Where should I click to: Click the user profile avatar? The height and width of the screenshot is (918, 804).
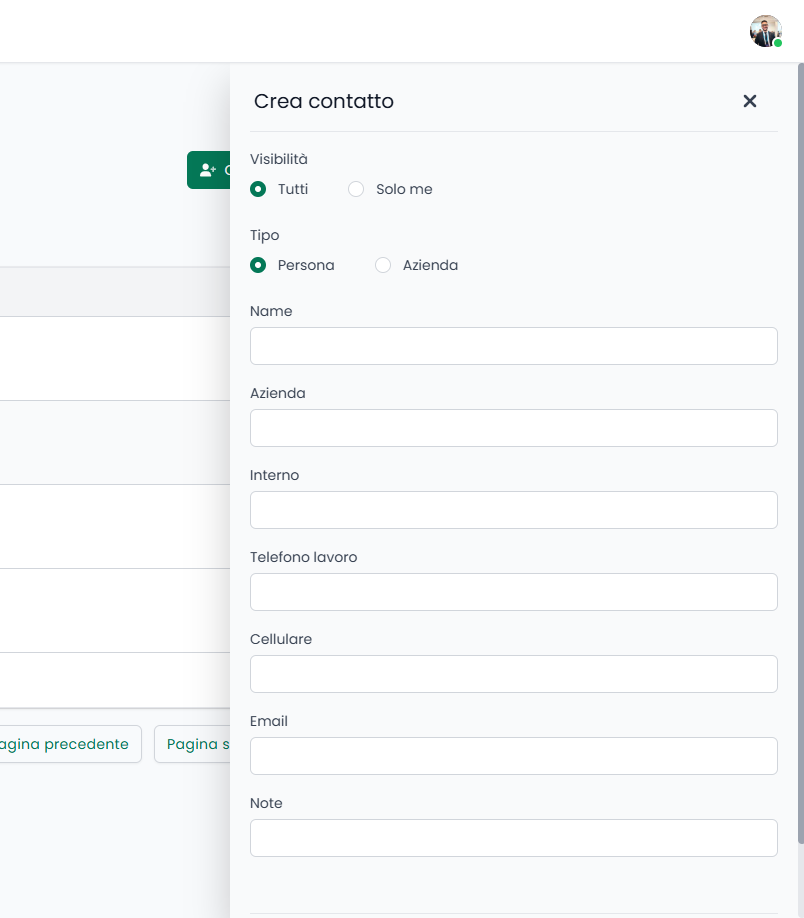tap(765, 31)
